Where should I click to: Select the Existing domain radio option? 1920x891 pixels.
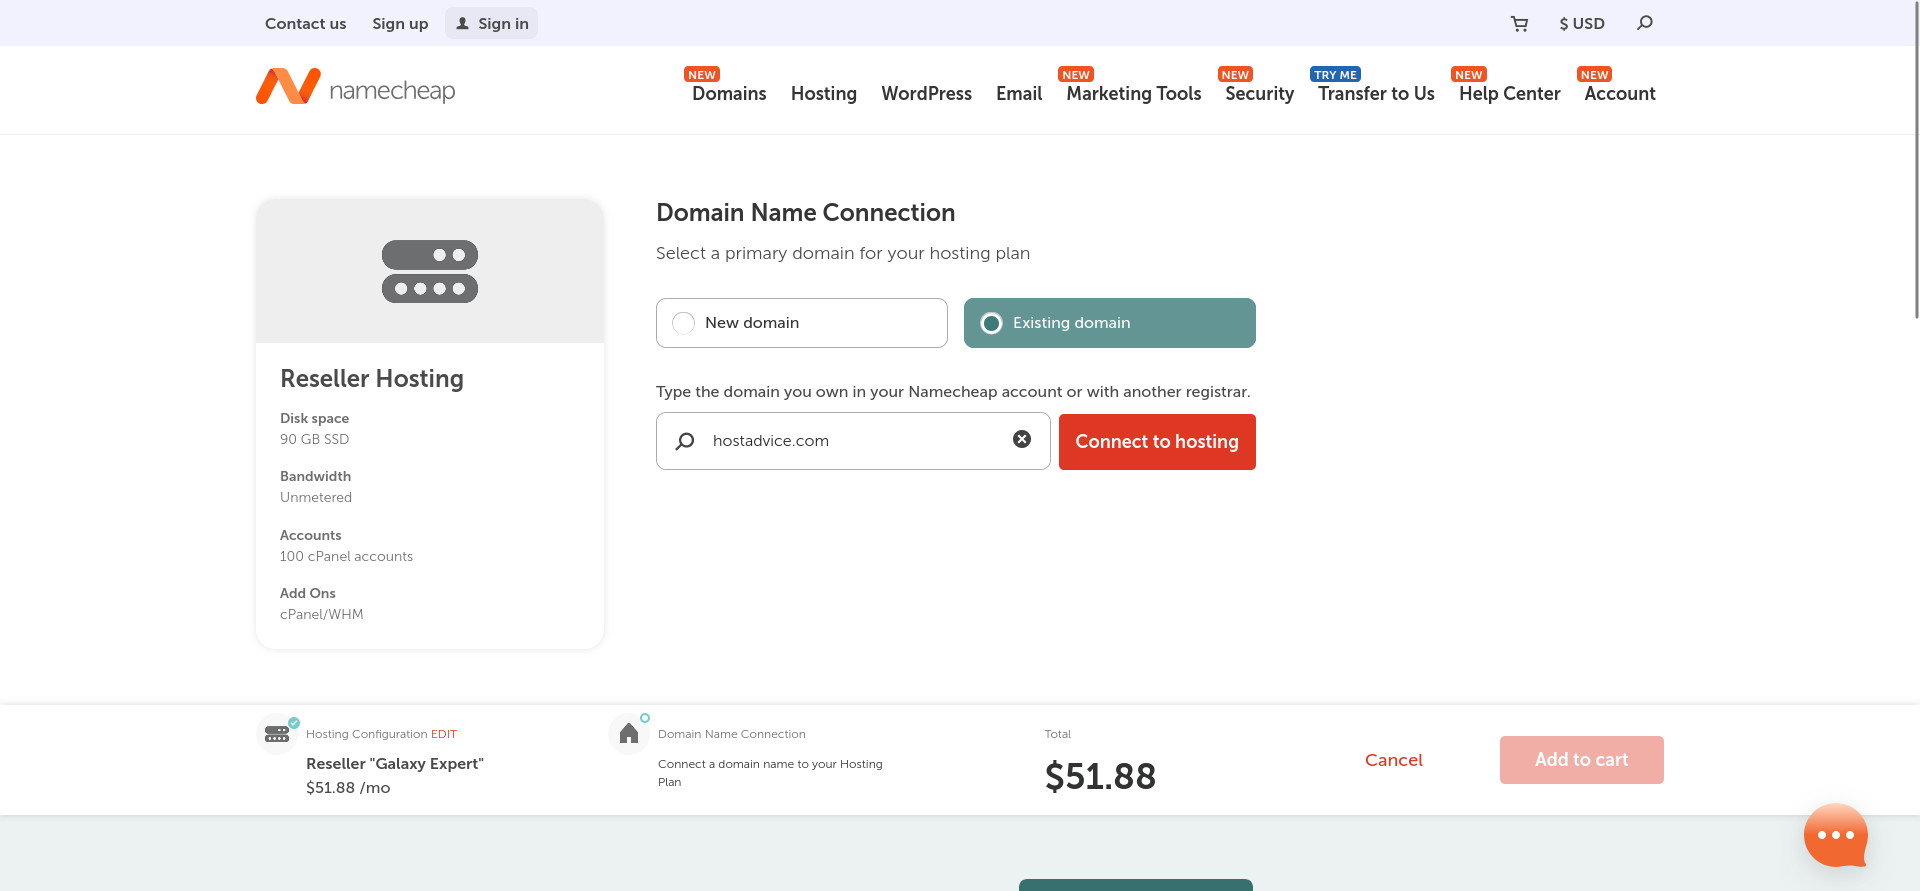(x=1110, y=323)
